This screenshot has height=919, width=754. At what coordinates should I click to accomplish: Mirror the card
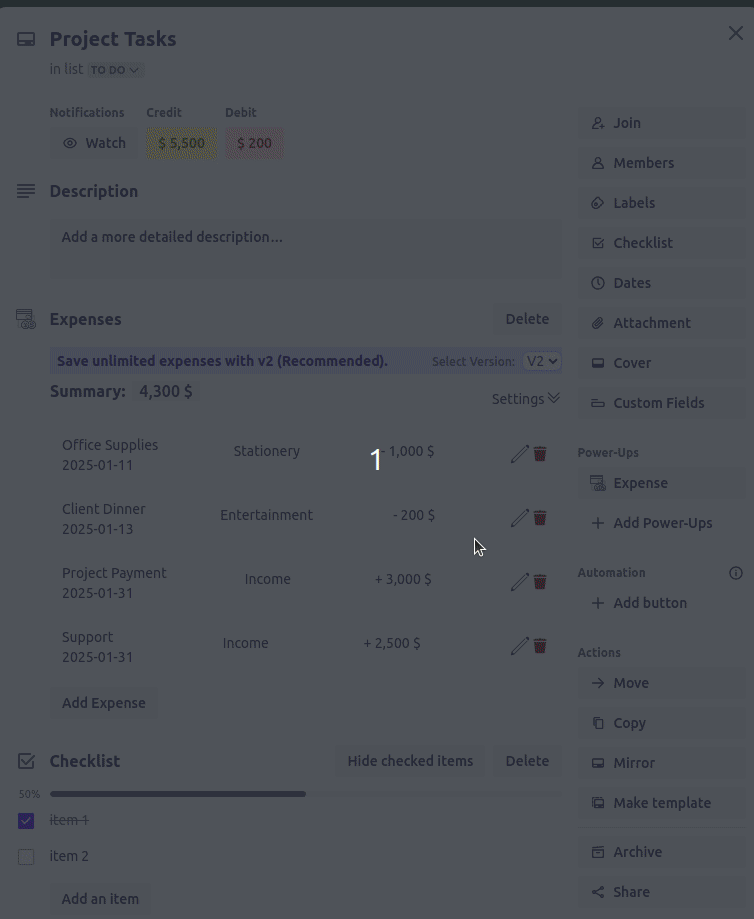coord(634,762)
